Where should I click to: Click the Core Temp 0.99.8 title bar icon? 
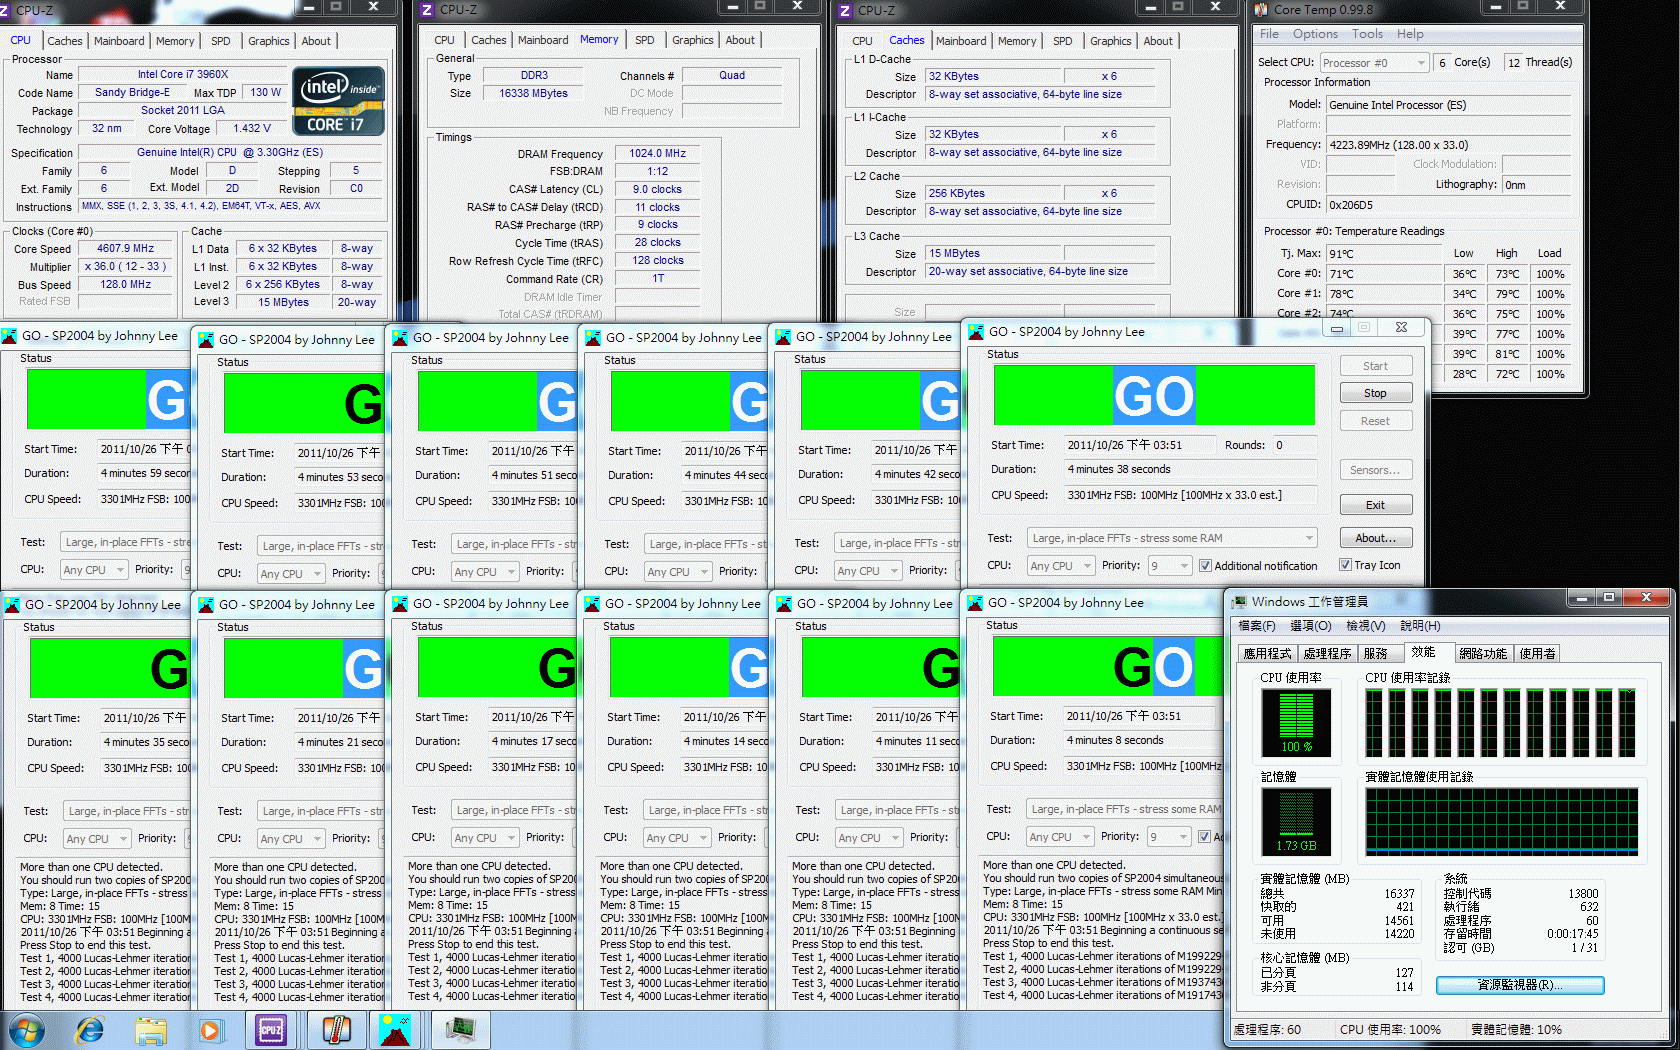click(x=1262, y=10)
